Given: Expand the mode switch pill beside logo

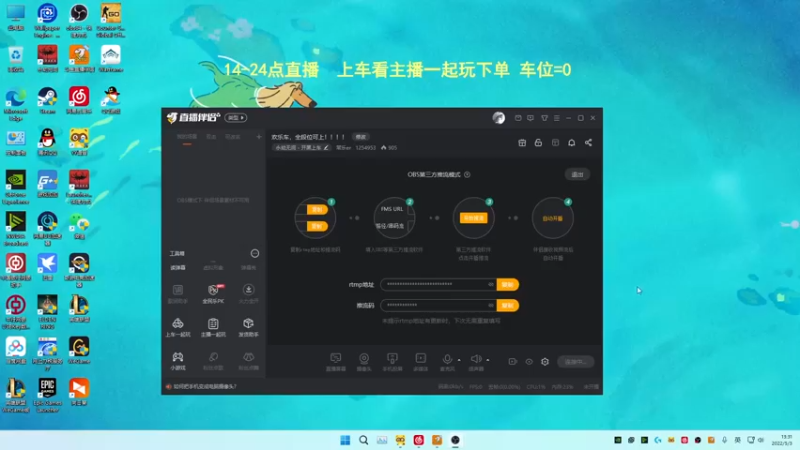Looking at the screenshot, I should (x=236, y=118).
